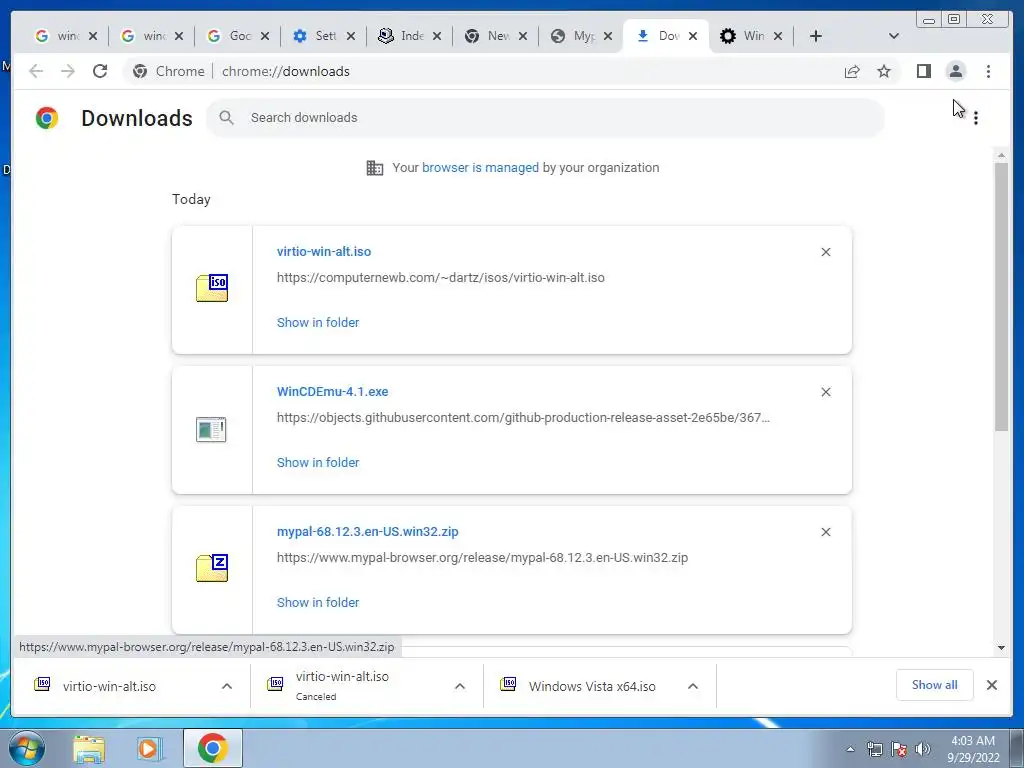Expand options for canceled virtio-win-alt.iso item

point(460,686)
